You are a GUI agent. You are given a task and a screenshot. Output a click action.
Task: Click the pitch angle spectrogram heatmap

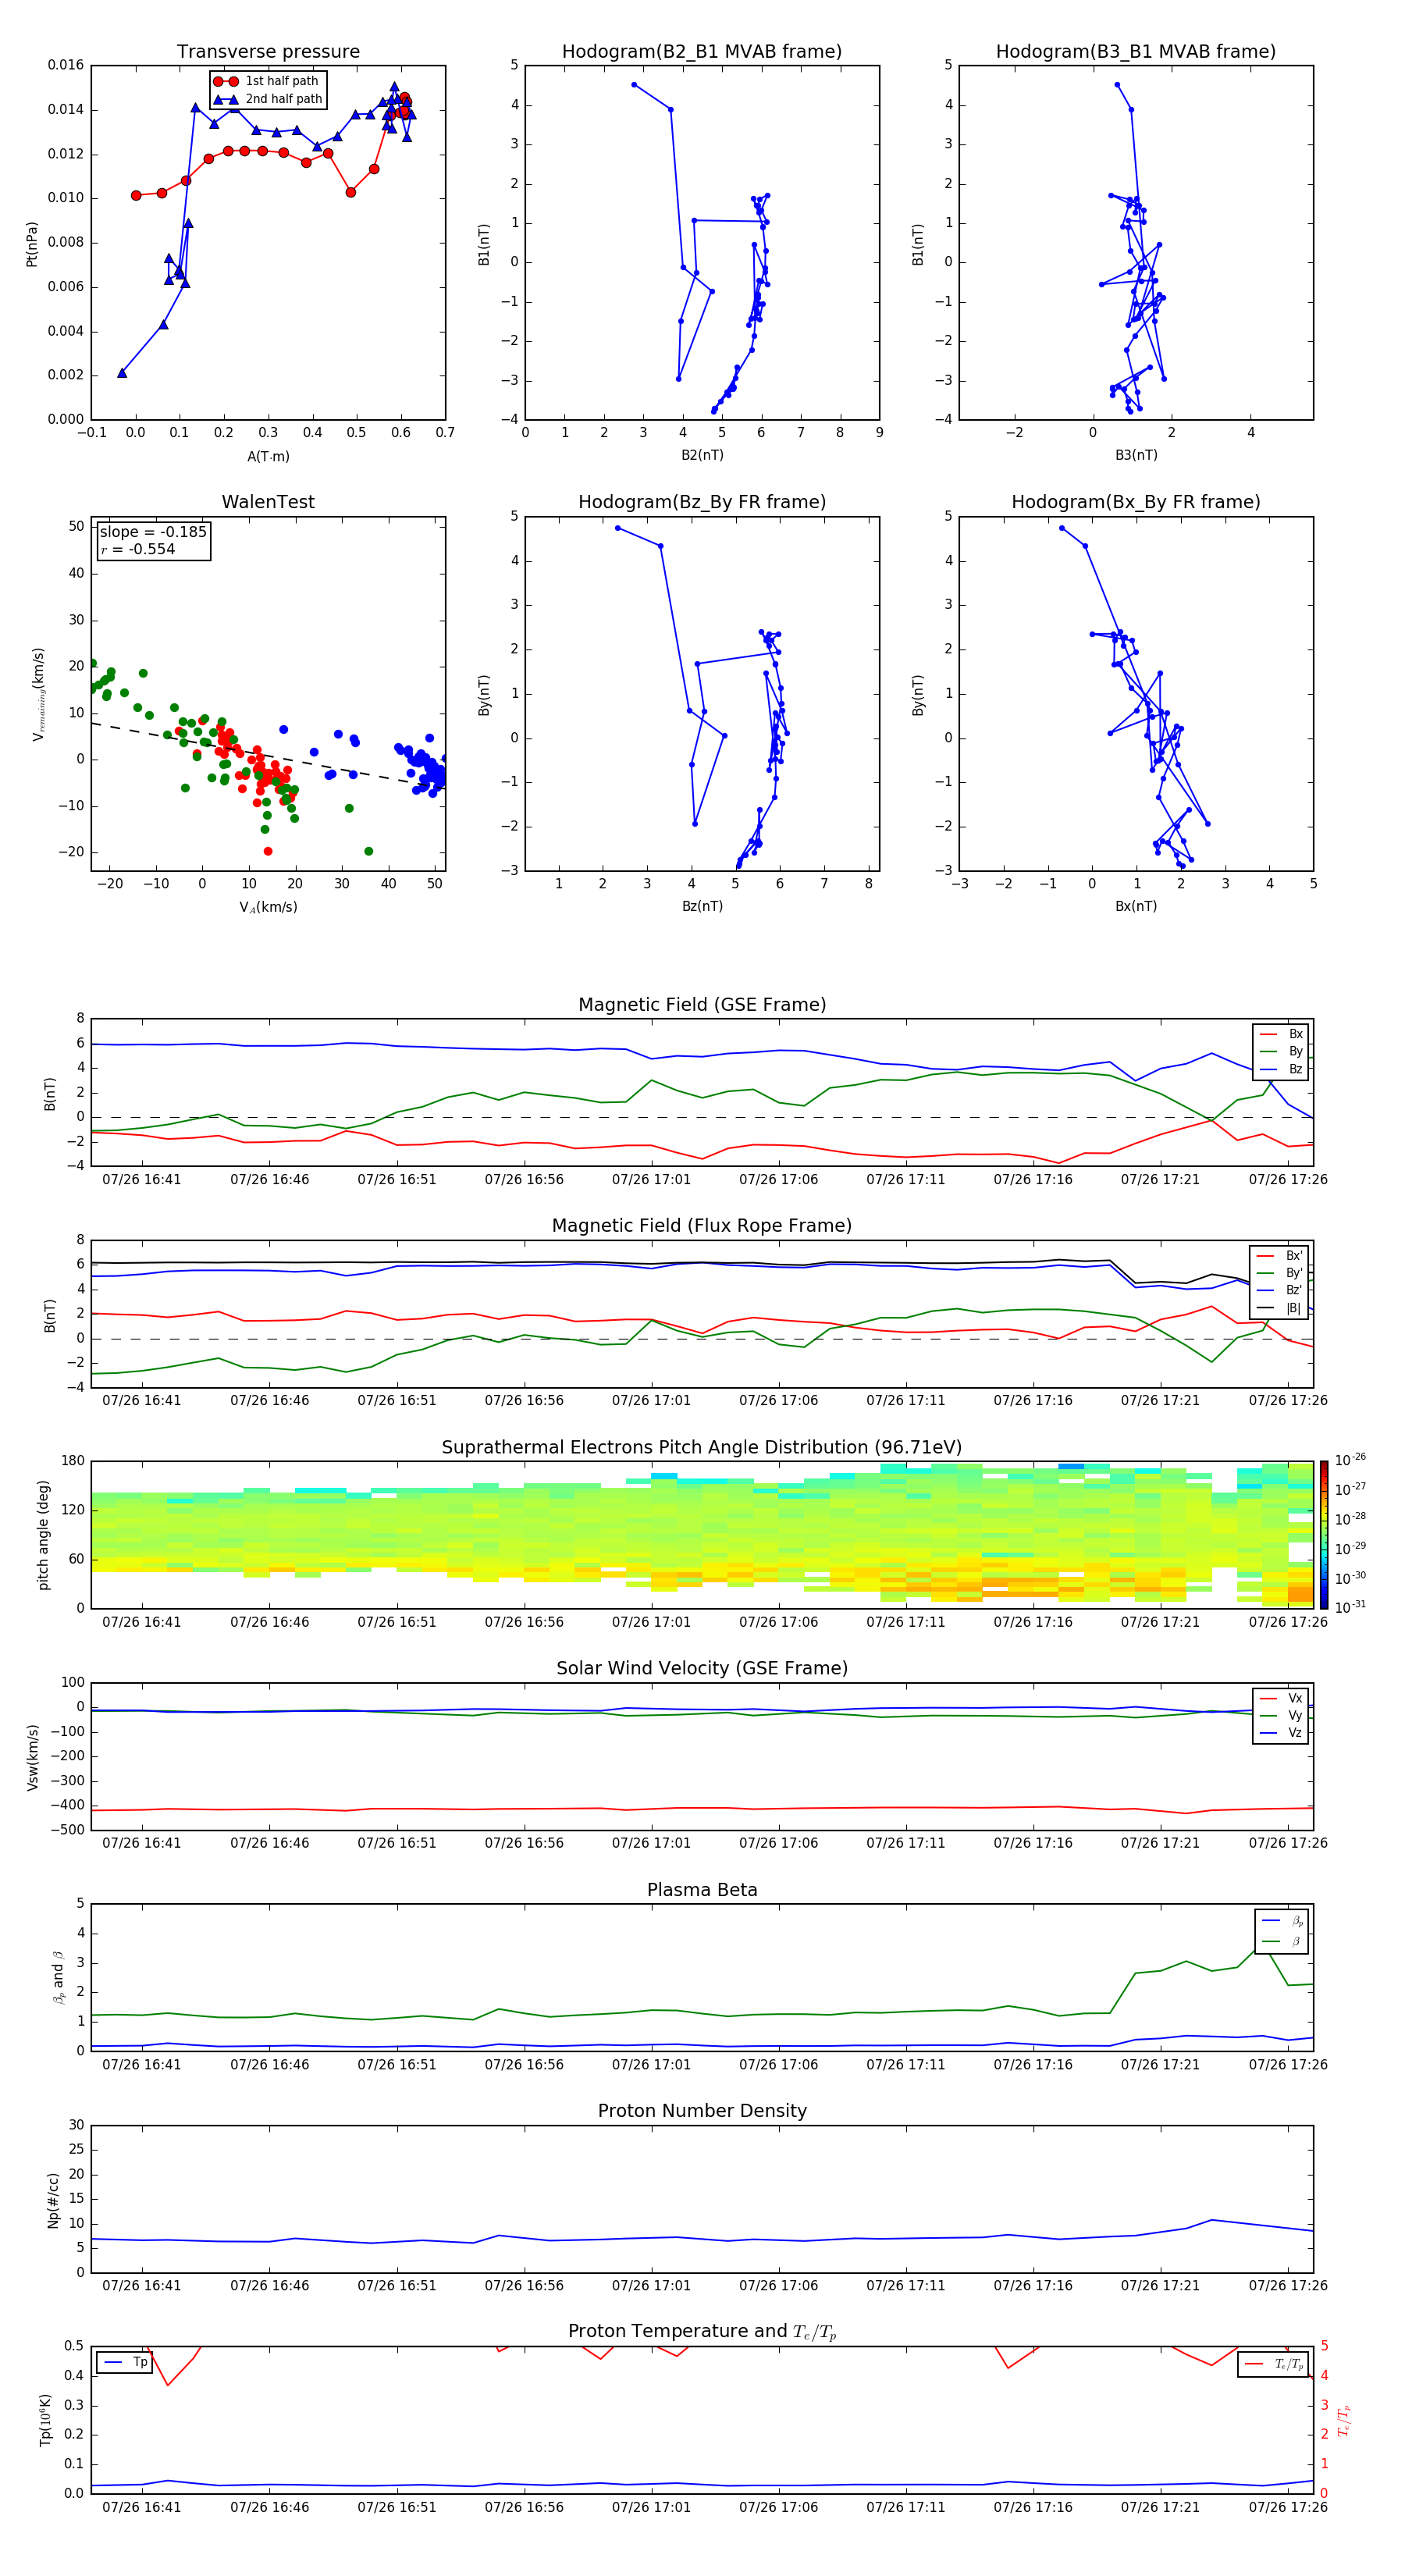(702, 1535)
